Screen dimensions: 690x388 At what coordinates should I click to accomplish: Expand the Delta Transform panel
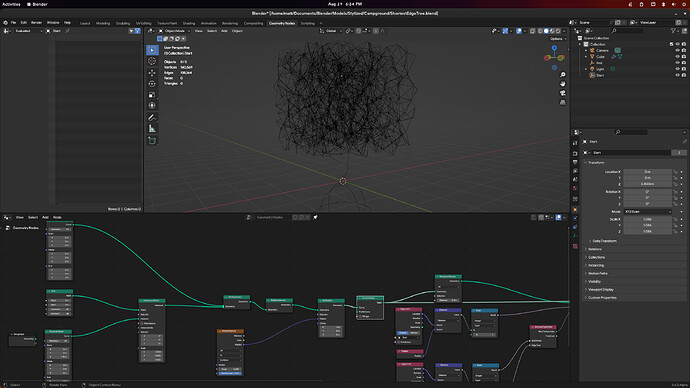click(604, 241)
